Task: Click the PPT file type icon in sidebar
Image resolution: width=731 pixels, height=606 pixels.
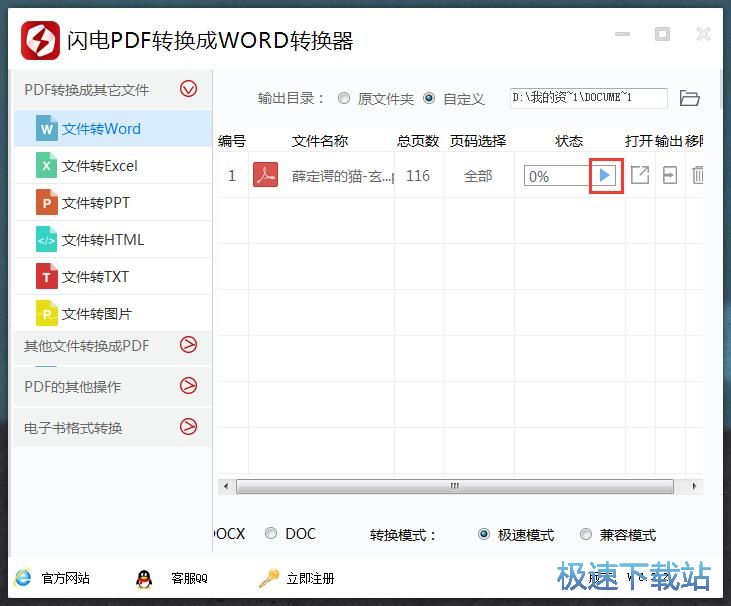Action: click(47, 202)
